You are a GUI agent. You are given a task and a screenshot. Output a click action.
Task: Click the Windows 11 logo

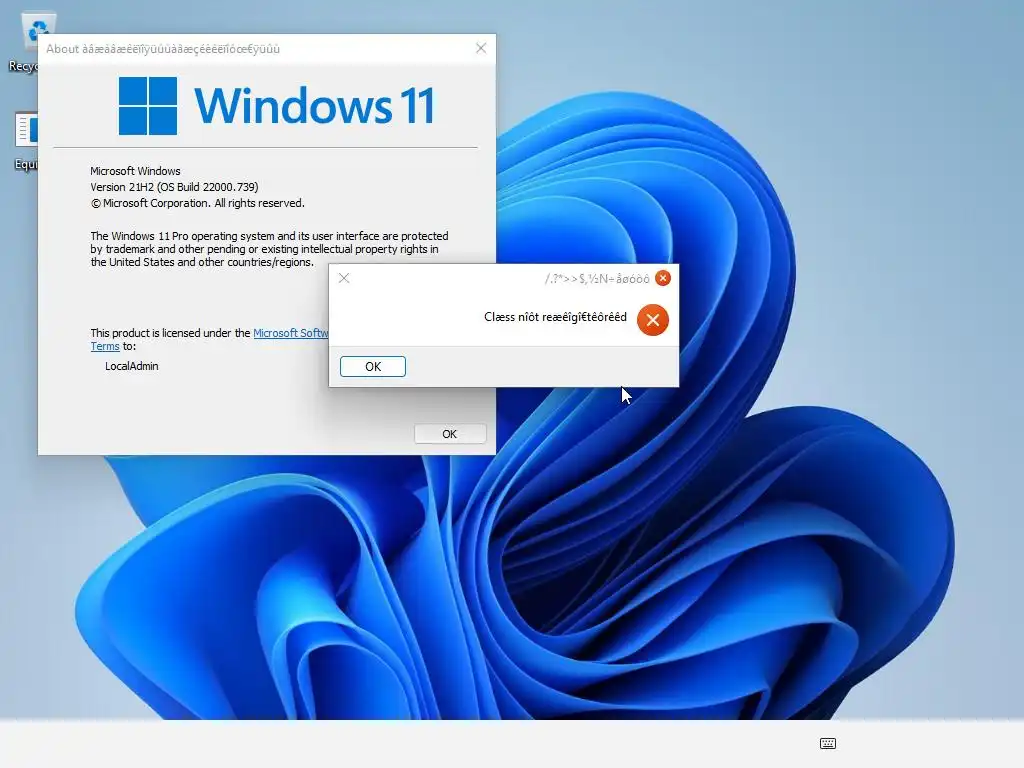pos(276,106)
